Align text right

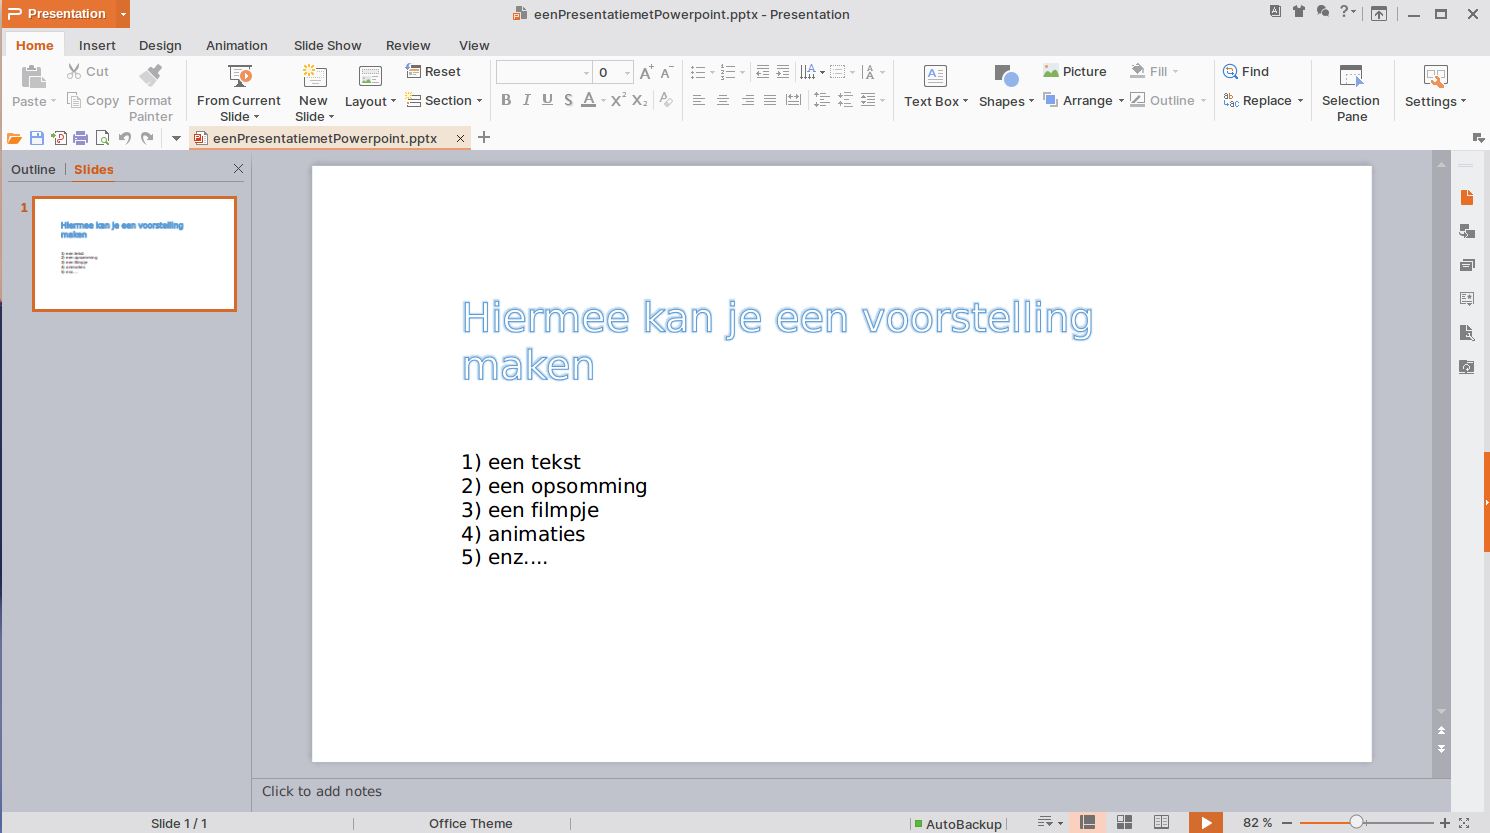click(746, 100)
